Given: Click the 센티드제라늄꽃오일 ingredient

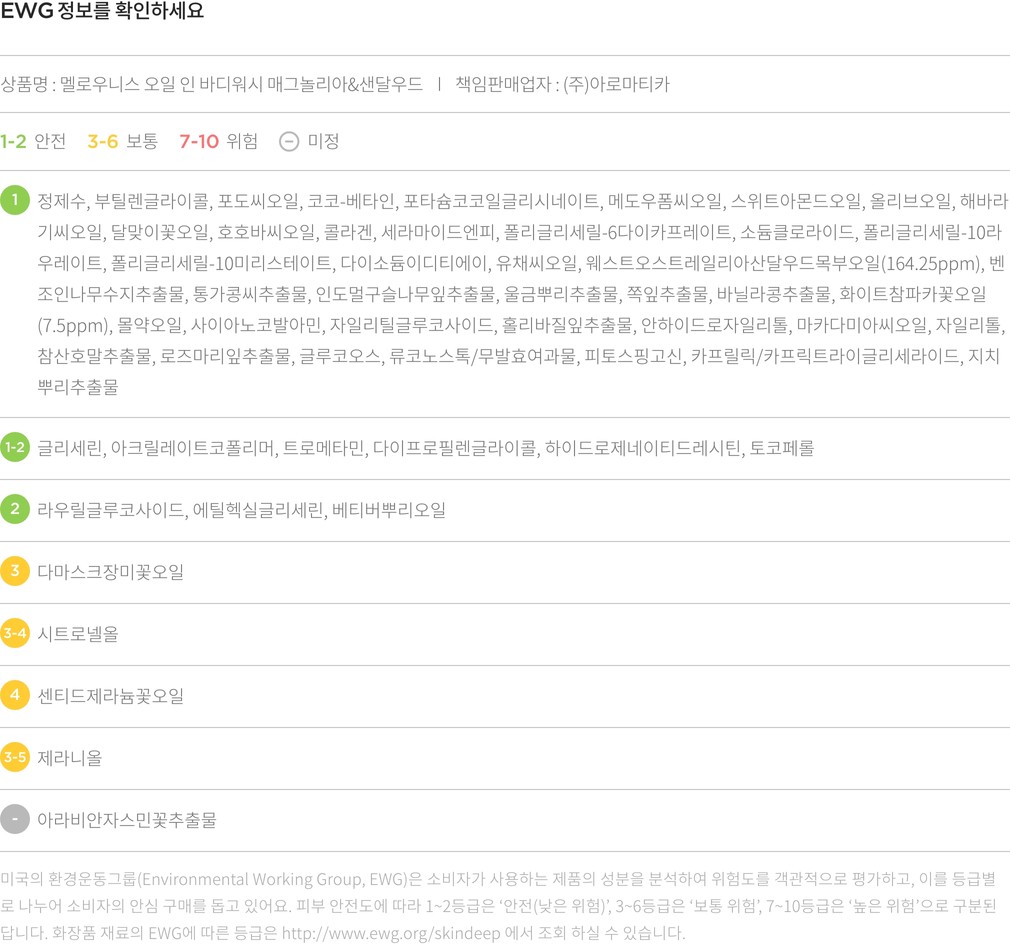Looking at the screenshot, I should tap(110, 696).
